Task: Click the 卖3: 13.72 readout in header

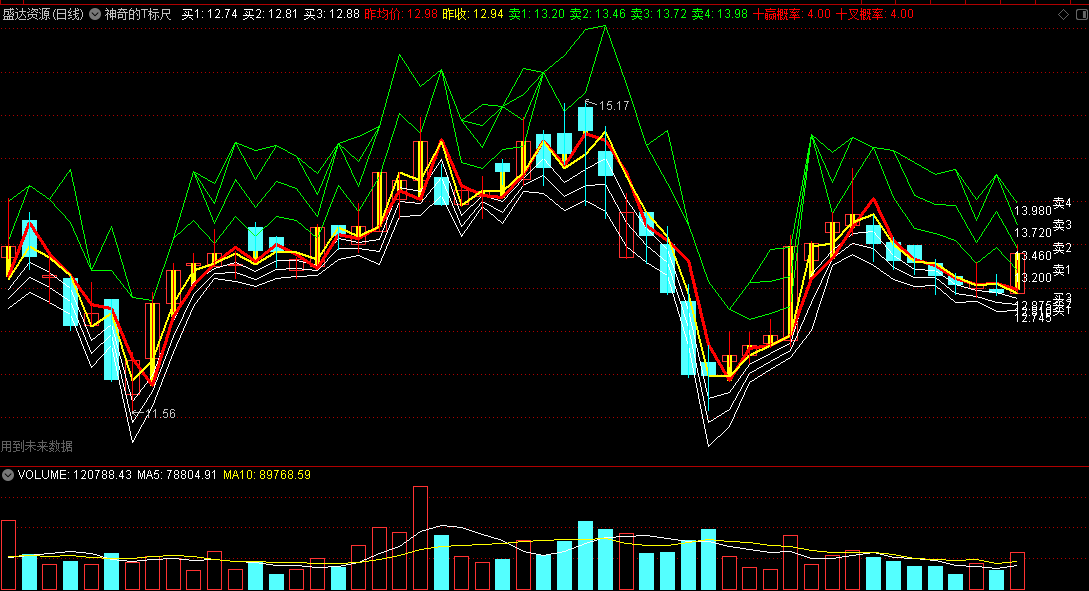Action: tap(658, 14)
